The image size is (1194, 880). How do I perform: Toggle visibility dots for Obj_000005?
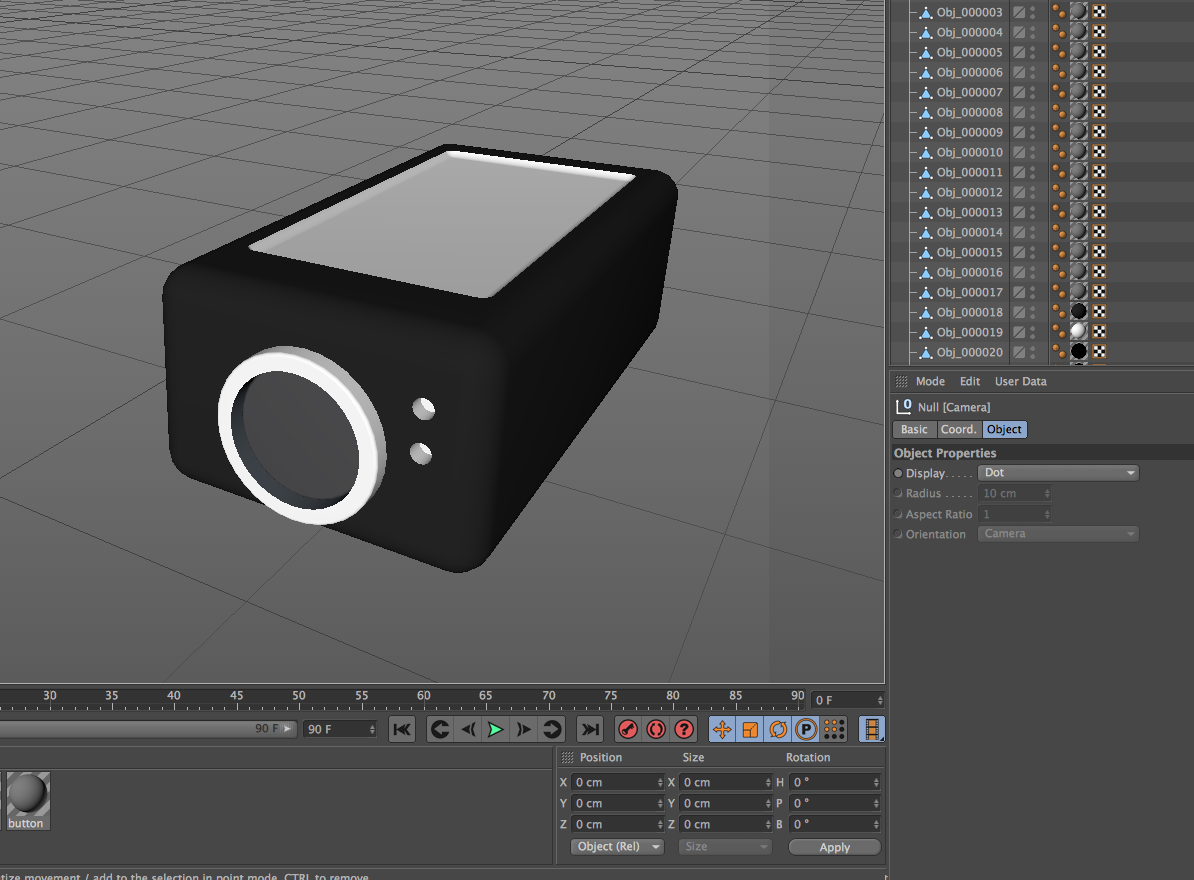(1033, 52)
